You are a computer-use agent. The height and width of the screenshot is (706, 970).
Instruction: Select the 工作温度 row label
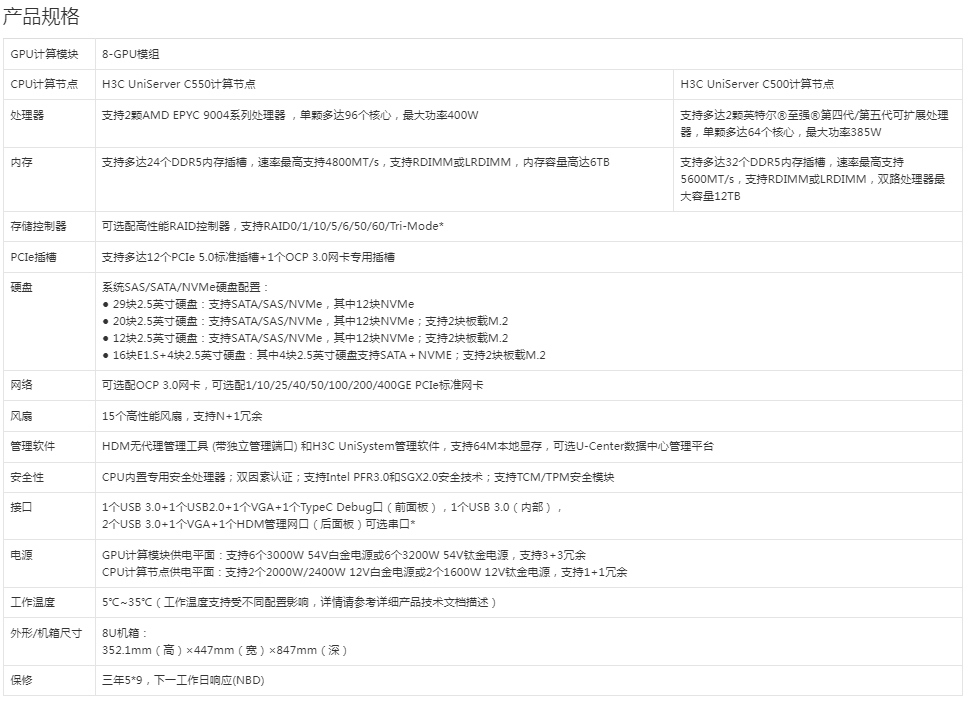click(x=33, y=602)
